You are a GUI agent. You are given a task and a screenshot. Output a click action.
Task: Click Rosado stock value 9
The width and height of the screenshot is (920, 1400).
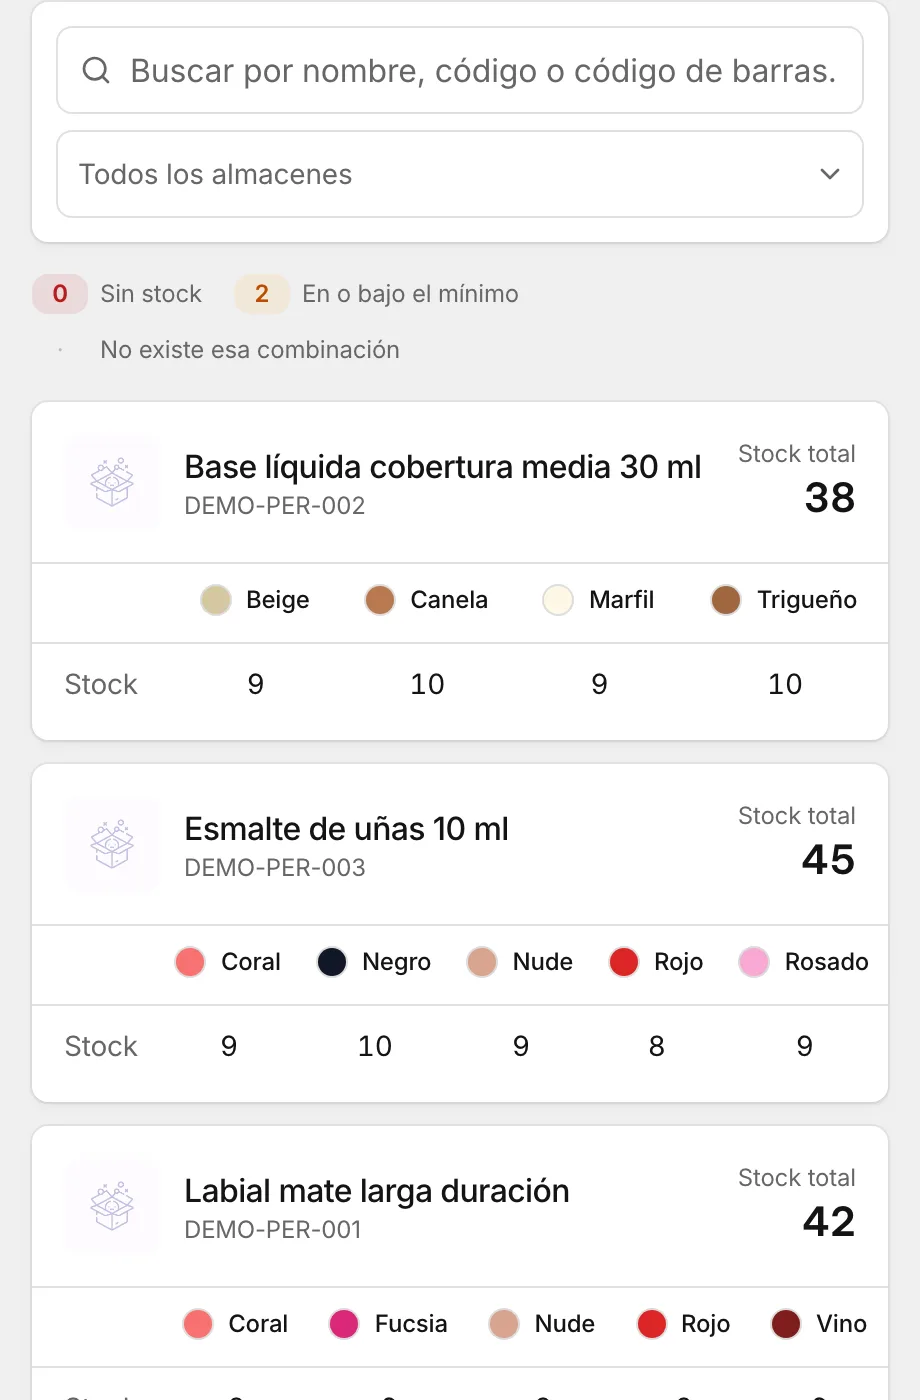click(805, 1046)
